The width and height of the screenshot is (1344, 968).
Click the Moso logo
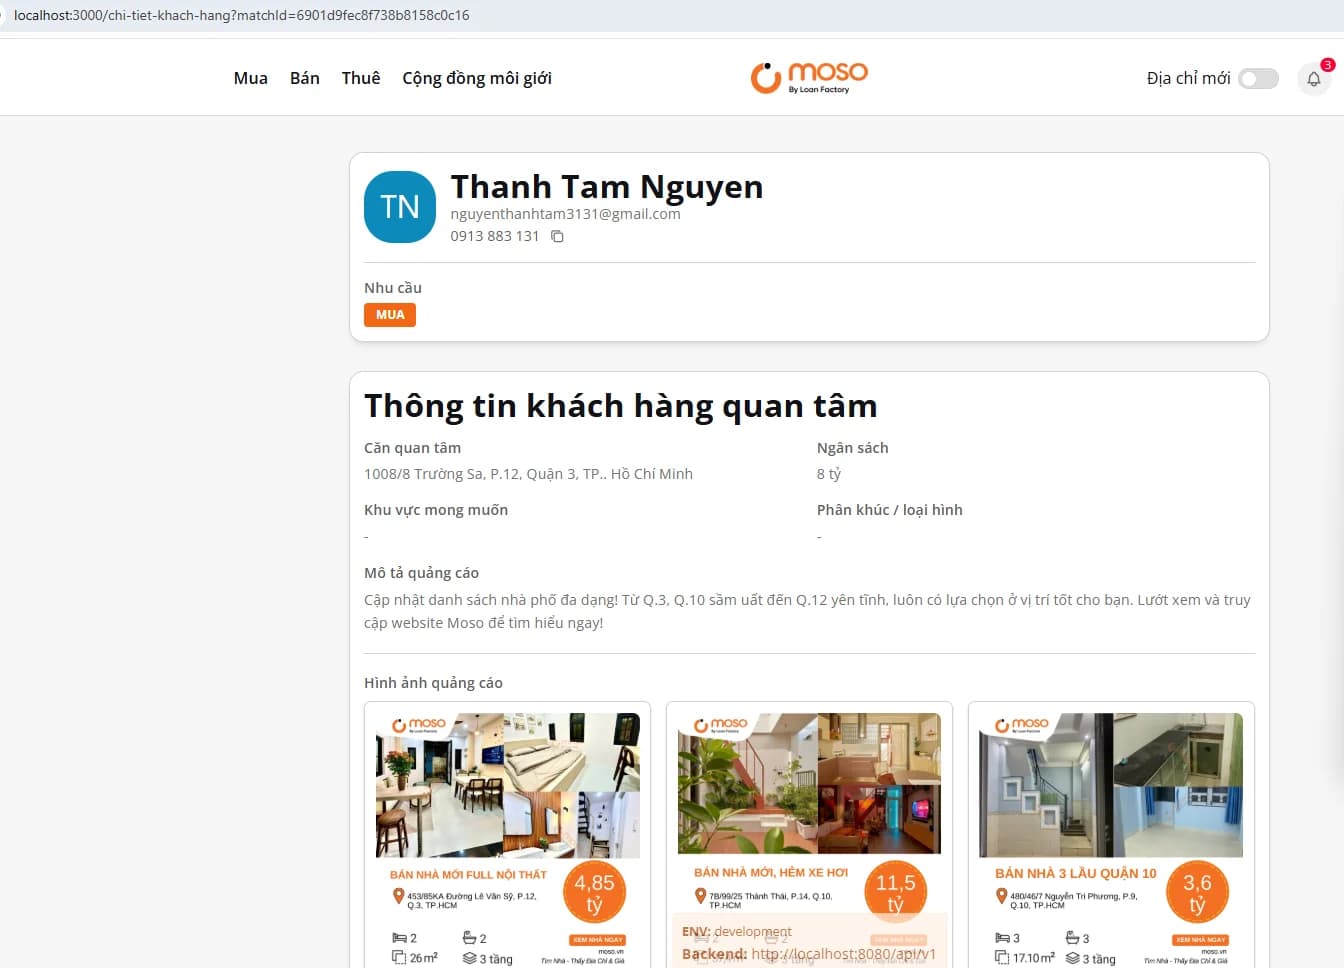tap(809, 77)
